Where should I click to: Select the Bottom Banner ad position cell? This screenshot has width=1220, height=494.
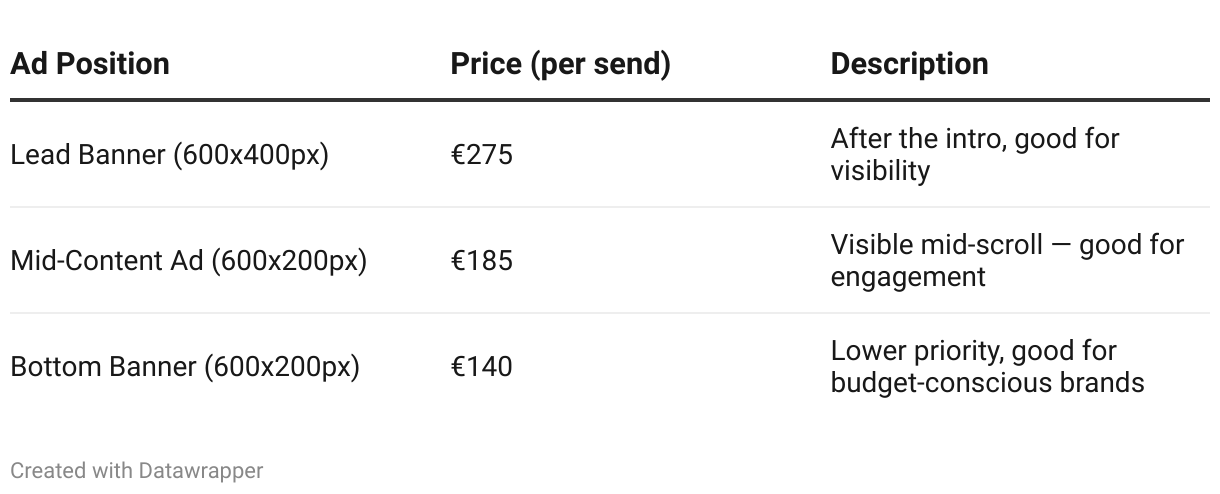click(x=184, y=367)
